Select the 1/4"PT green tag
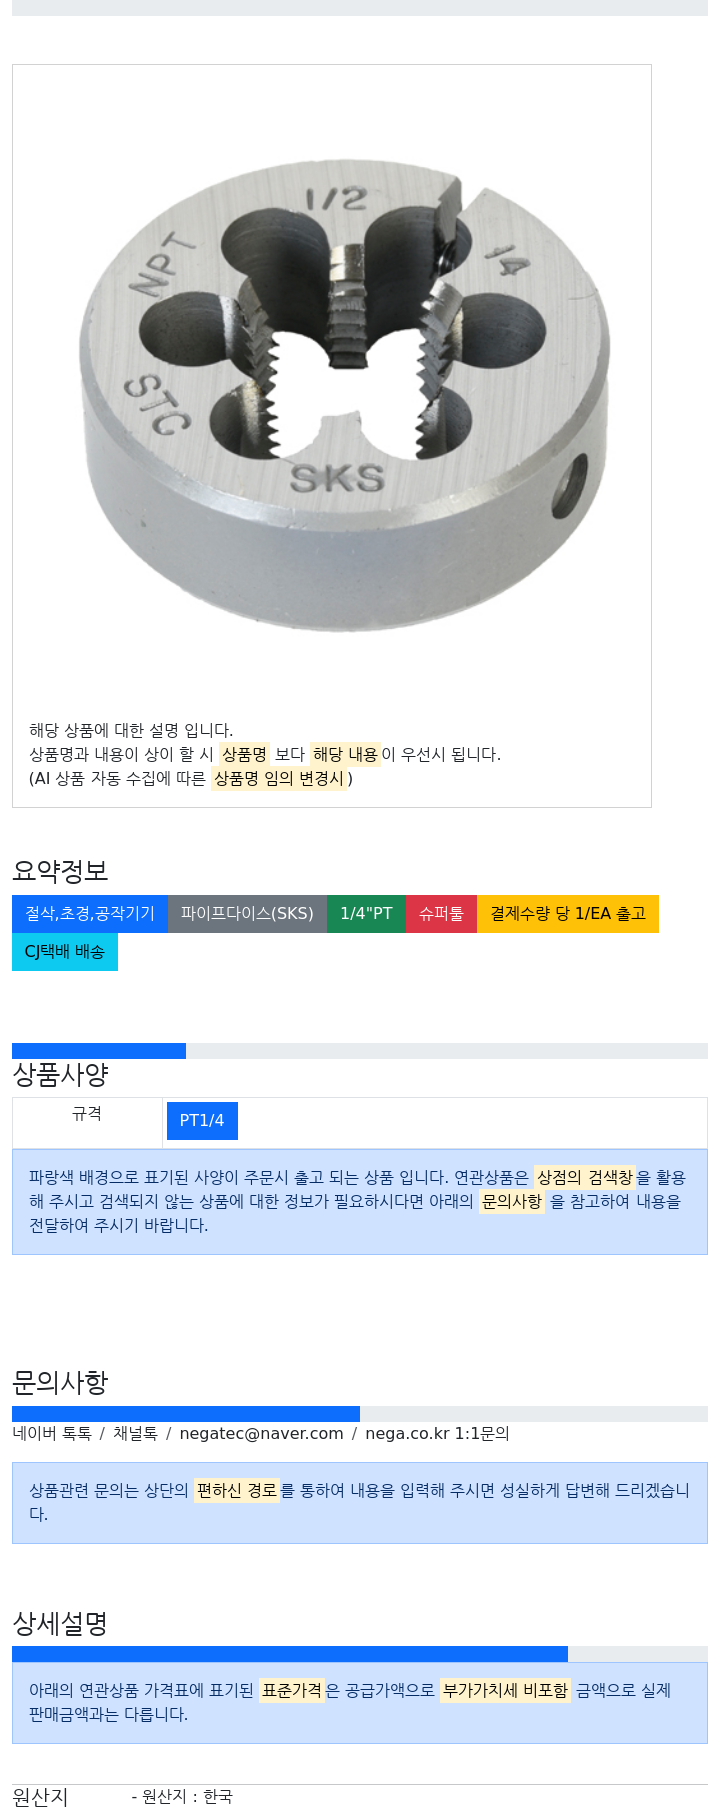 366,914
